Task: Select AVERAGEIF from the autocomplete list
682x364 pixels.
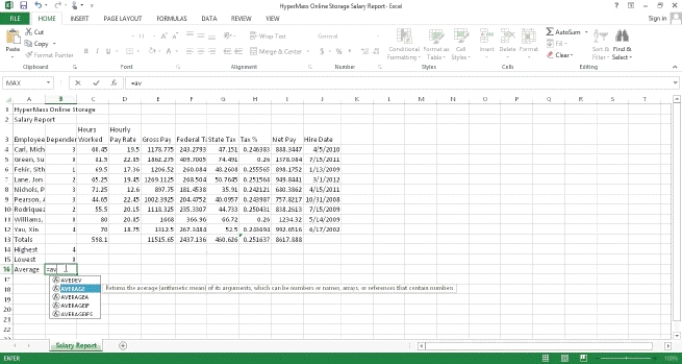Action: 75,305
